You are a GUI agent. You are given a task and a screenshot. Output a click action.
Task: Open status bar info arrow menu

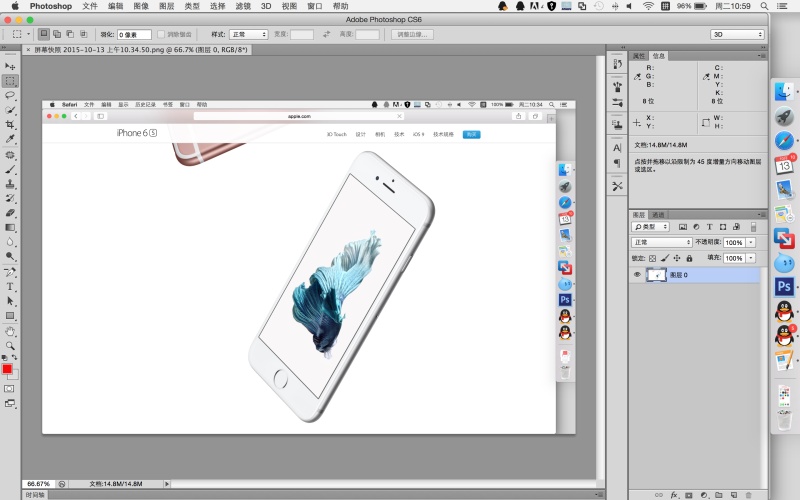[x=167, y=484]
